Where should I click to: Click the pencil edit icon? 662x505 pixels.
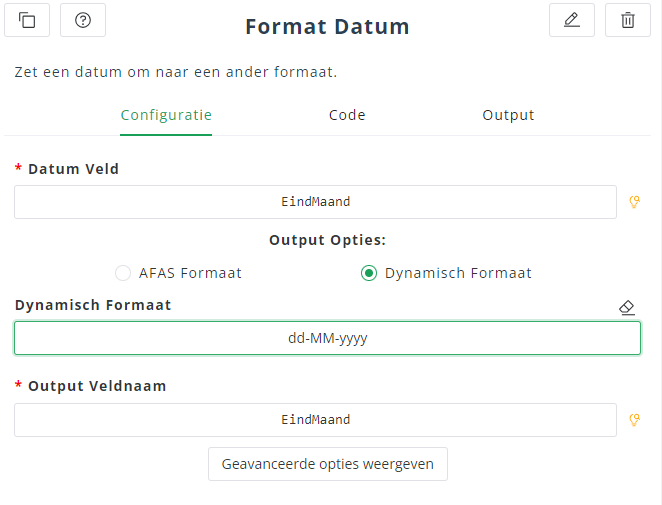[572, 20]
